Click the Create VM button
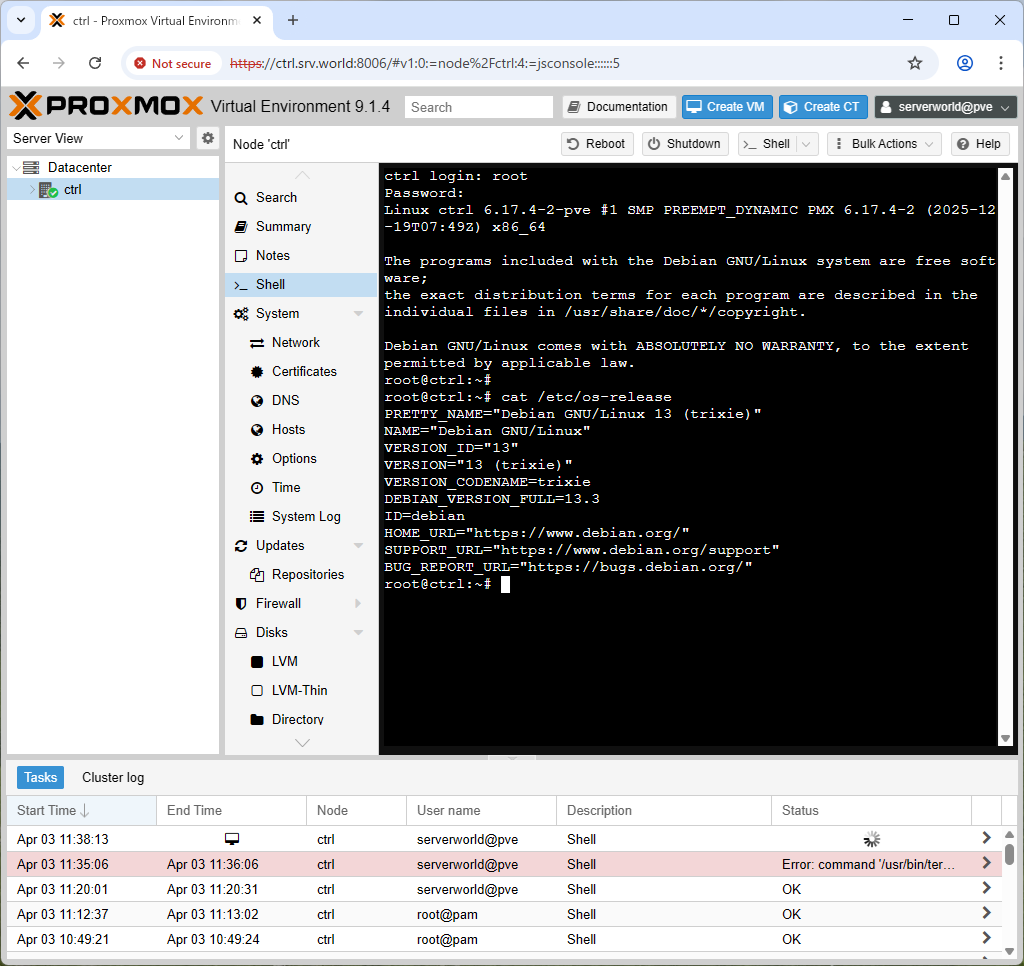 727,107
